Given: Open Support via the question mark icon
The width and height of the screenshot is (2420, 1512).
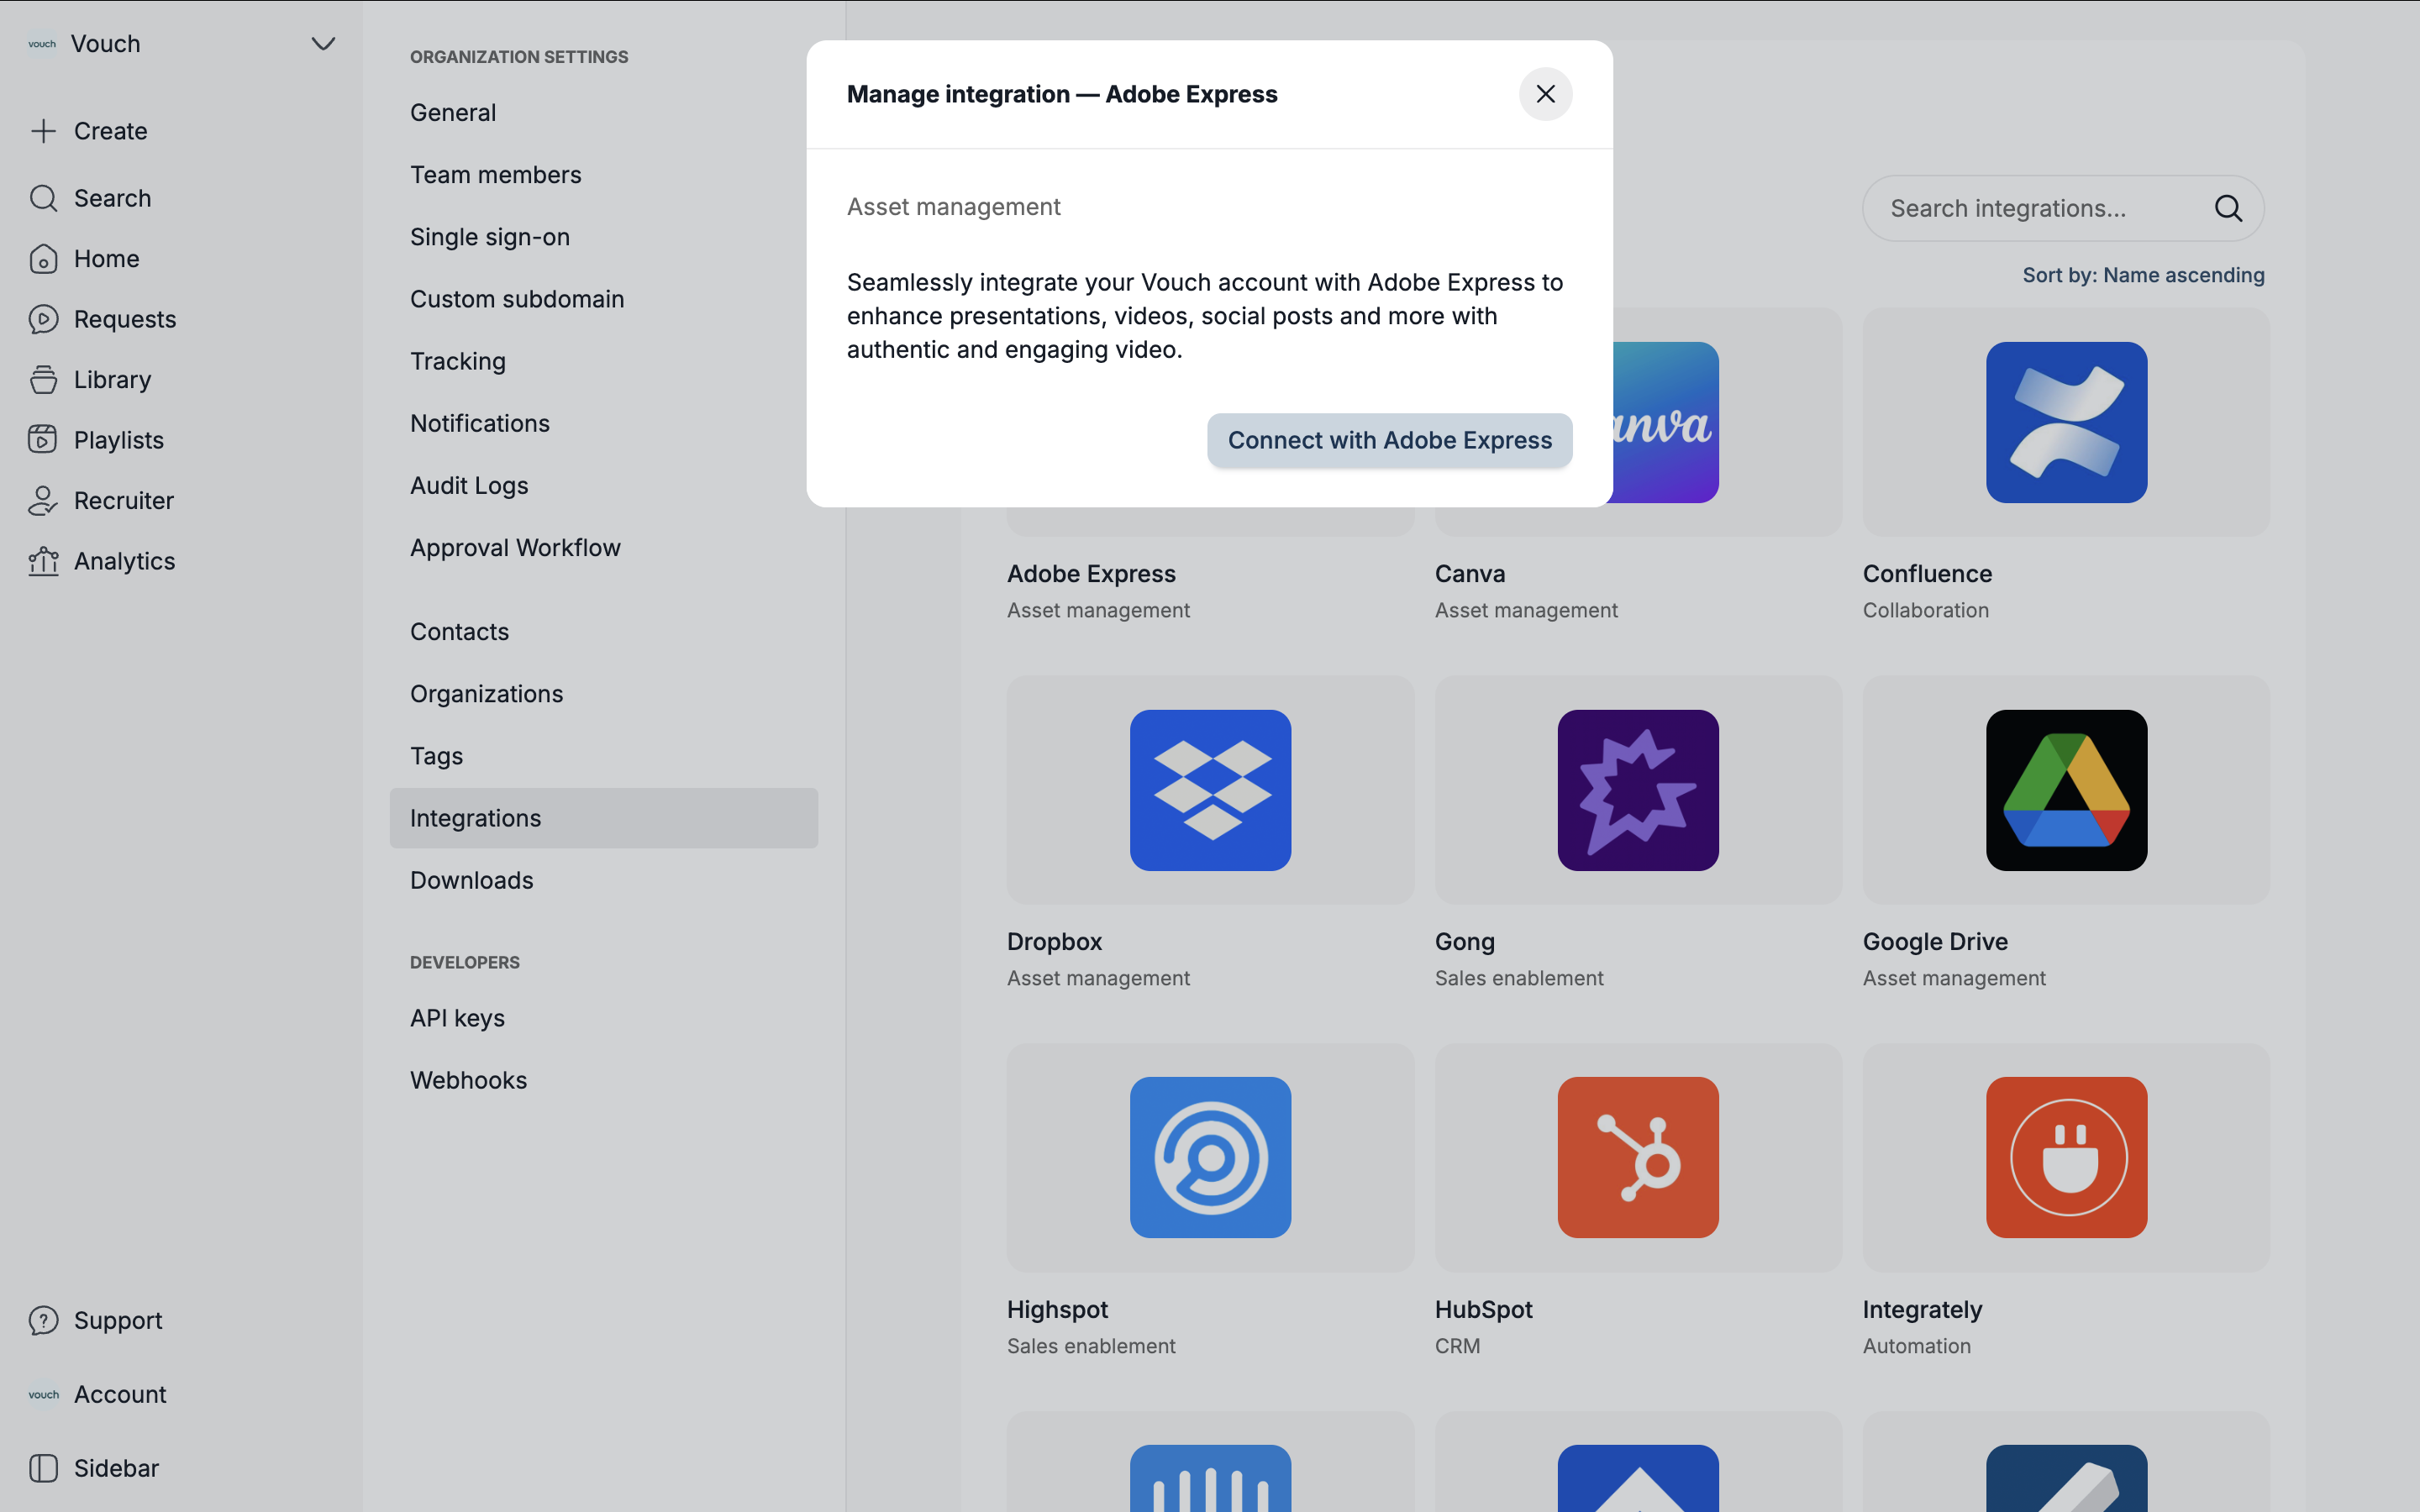Looking at the screenshot, I should tap(43, 1320).
